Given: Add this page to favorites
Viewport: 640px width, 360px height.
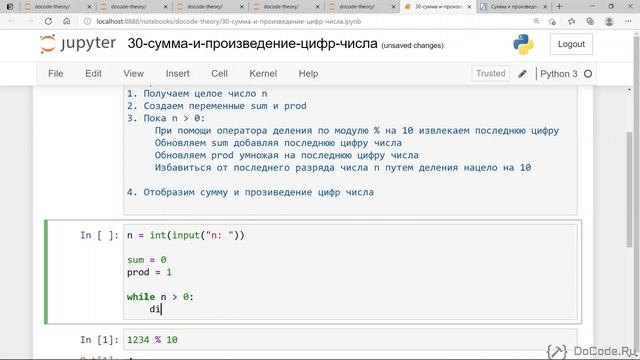Looking at the screenshot, I should pyautogui.click(x=553, y=21).
